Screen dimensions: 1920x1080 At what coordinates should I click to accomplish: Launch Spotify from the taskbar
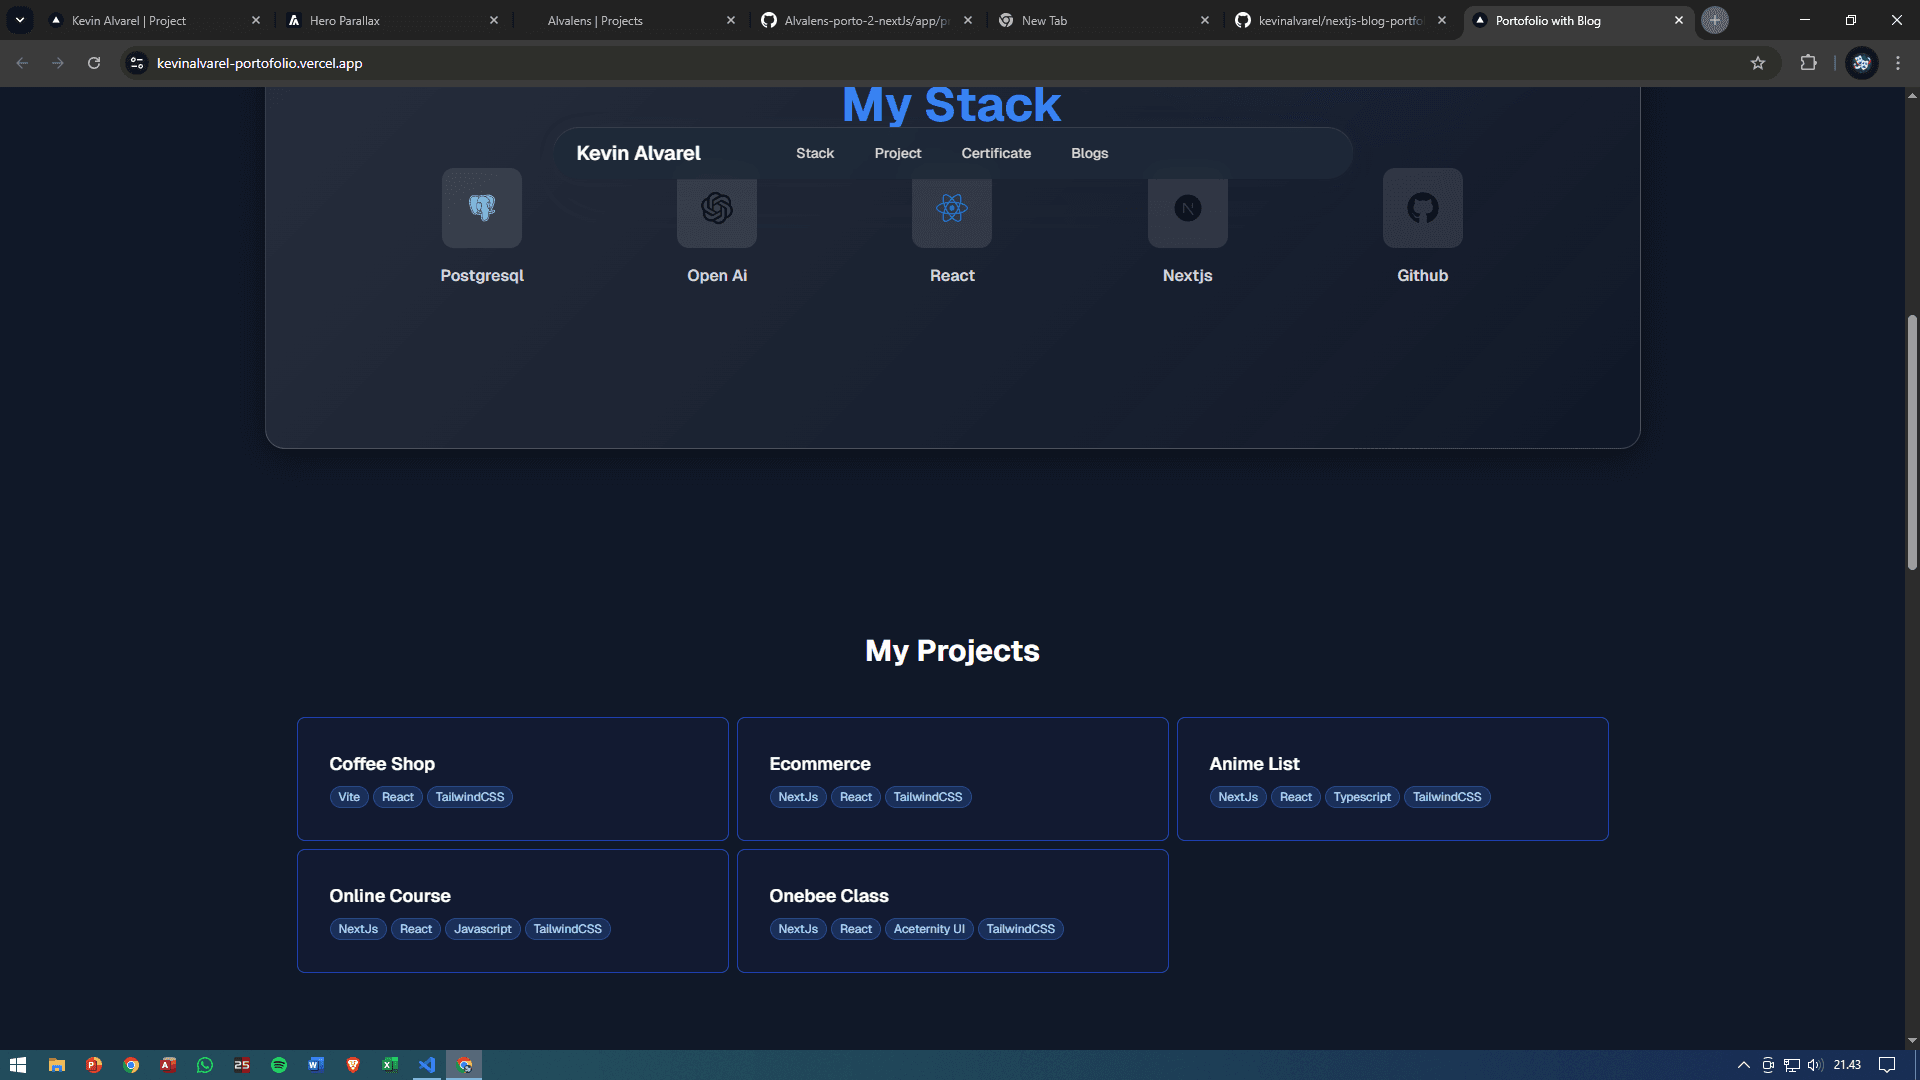click(279, 1064)
